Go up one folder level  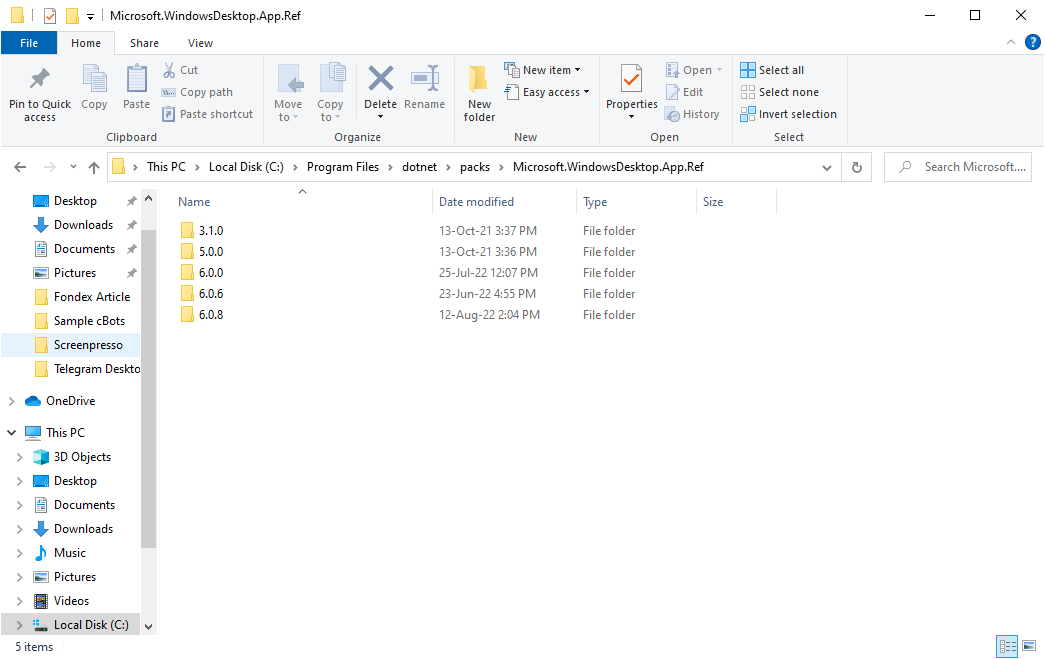(94, 167)
